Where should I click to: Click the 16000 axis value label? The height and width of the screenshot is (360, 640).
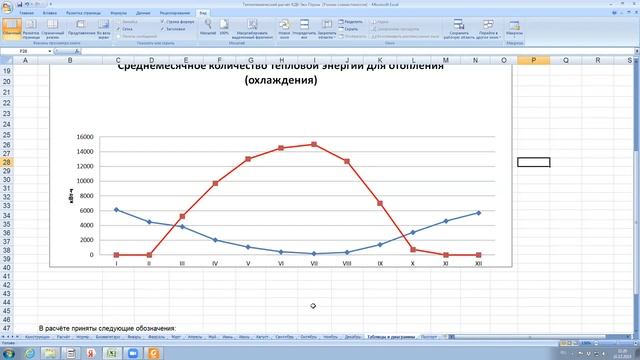[85, 137]
